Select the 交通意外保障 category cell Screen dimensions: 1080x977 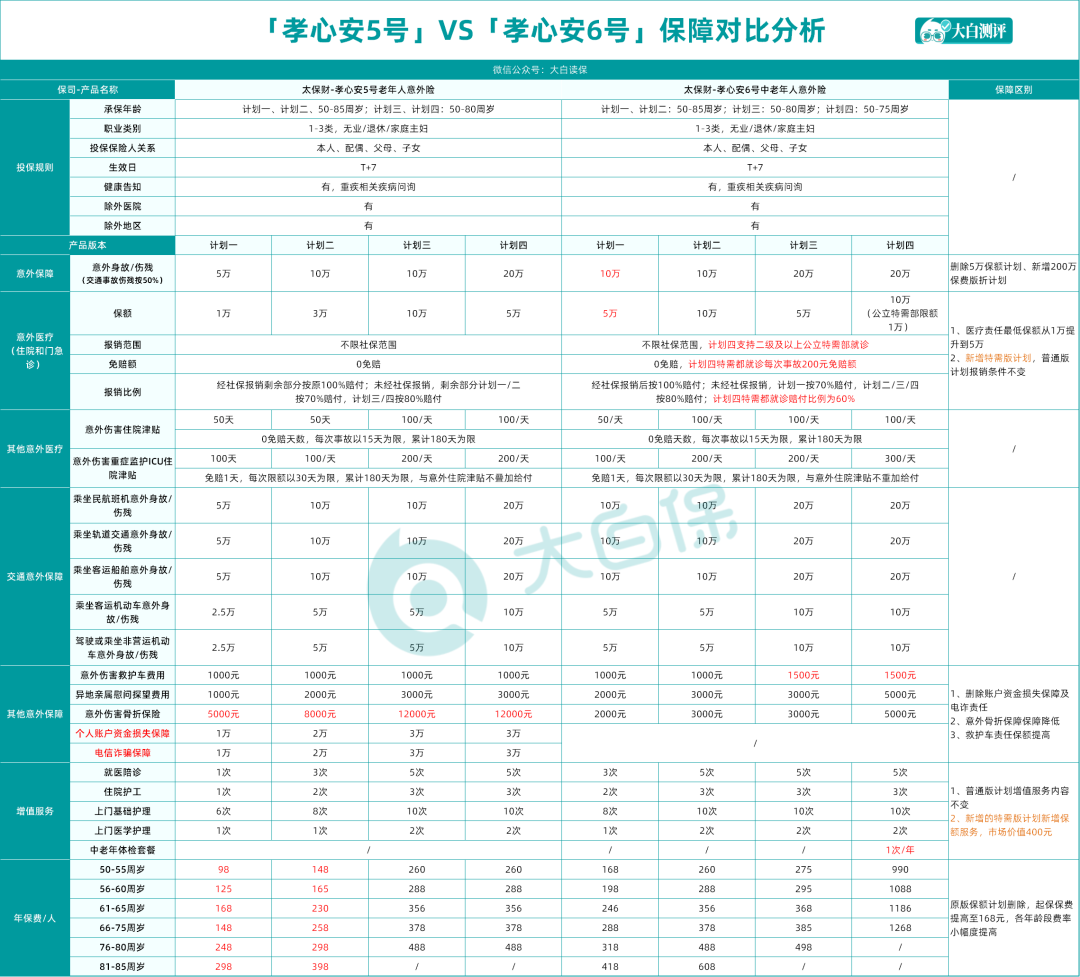35,576
